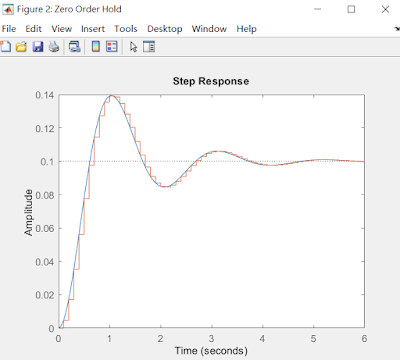Click the response peak near 0.14 amplitude
This screenshot has height=360, width=400.
(x=111, y=96)
